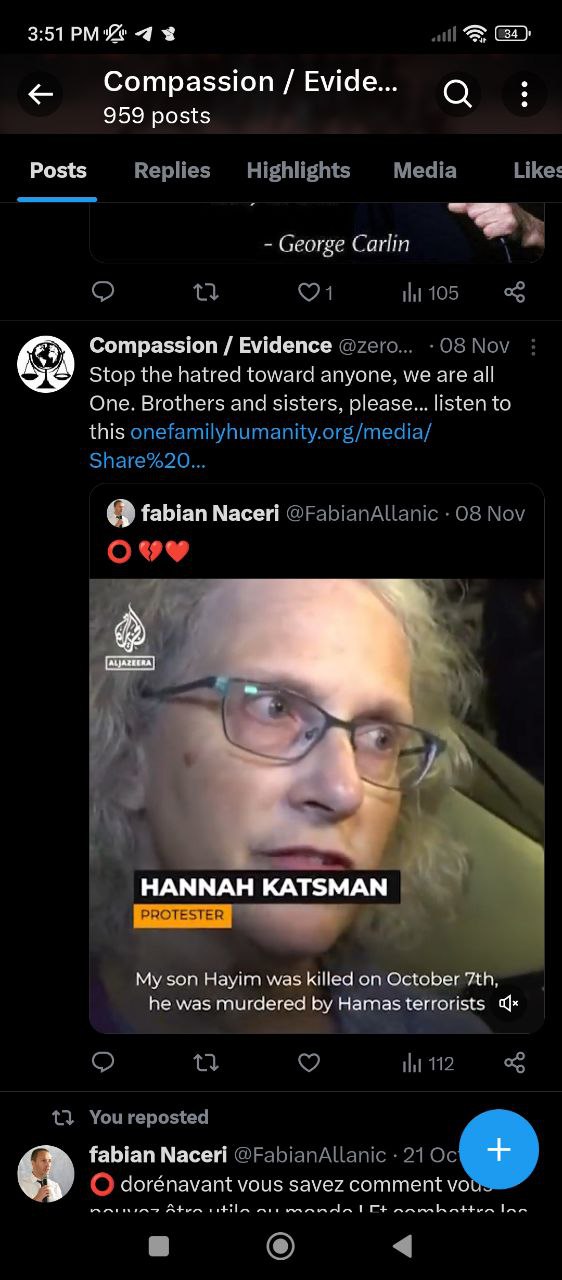Switch to the Replies tab
562x1280 pixels.
172,170
